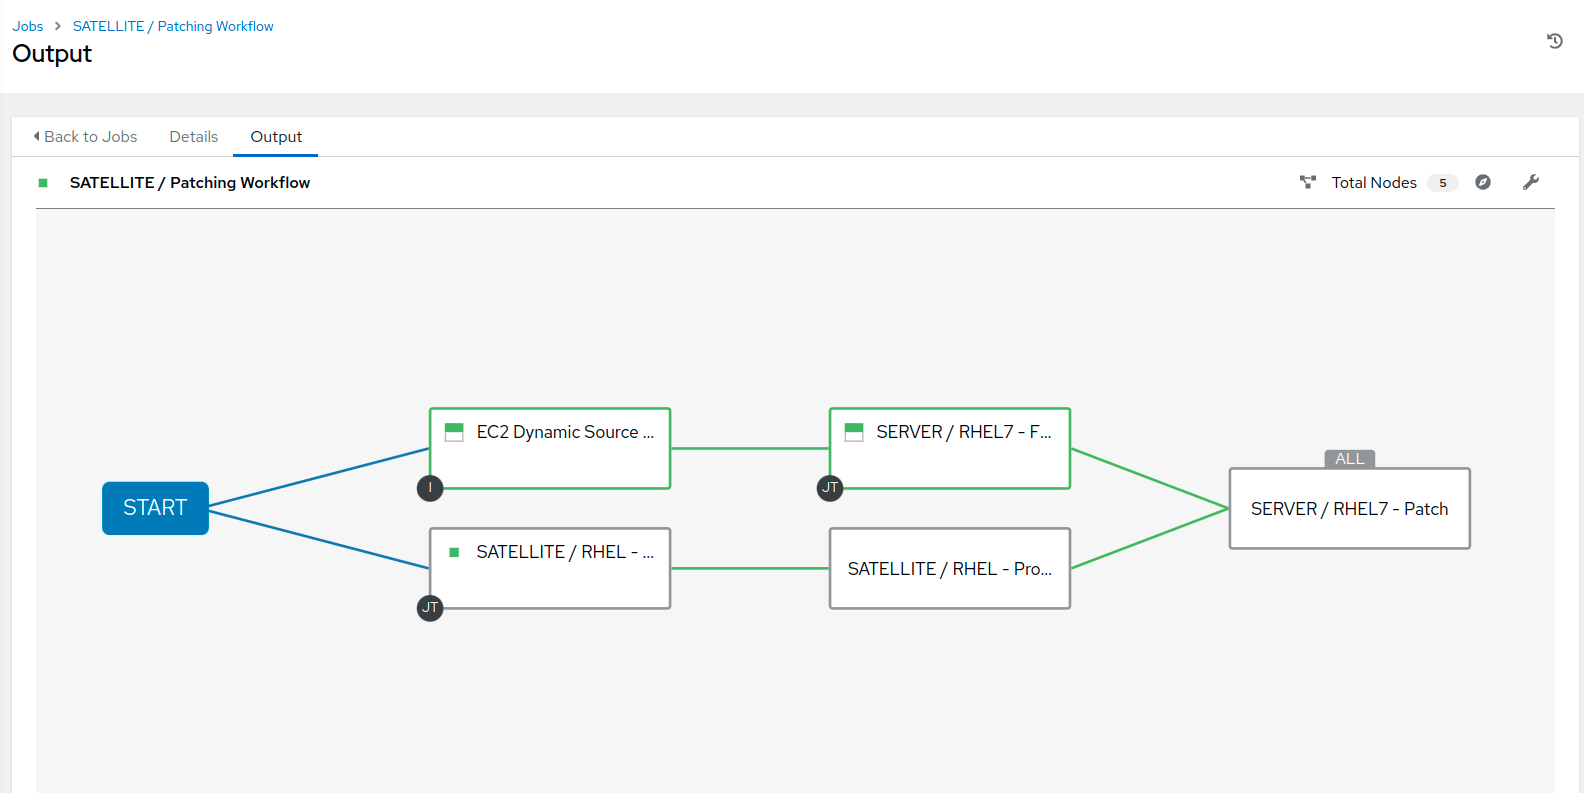The image size is (1584, 793).
Task: Open the SERVER / RHEL7 - Patch node
Action: coord(1350,508)
